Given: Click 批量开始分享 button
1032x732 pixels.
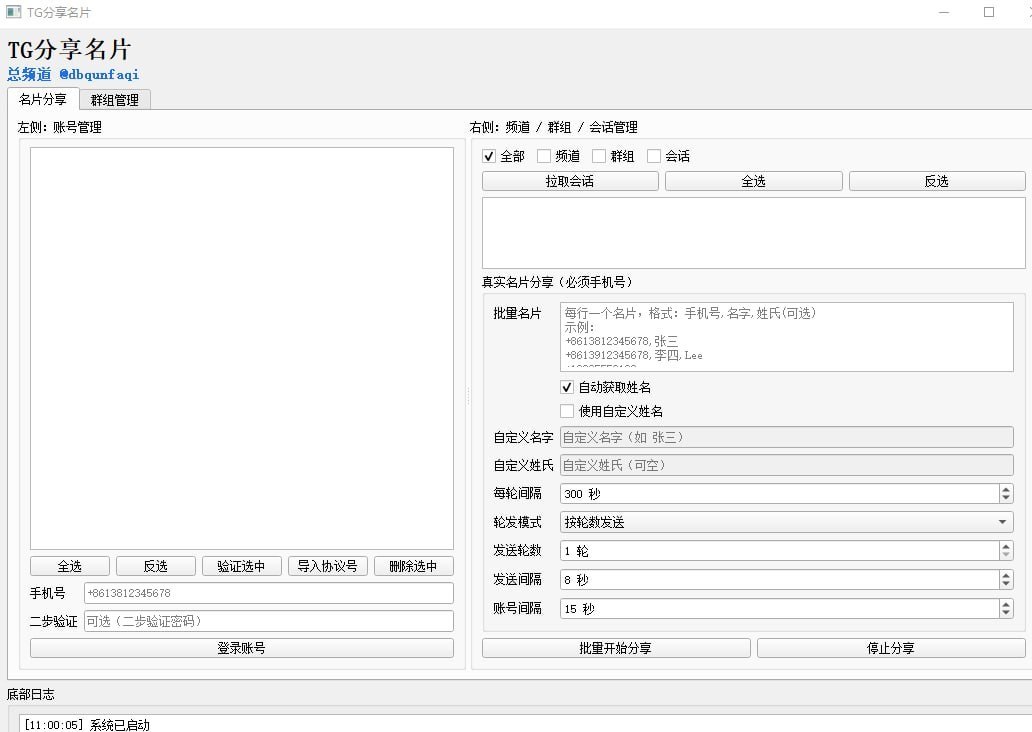Looking at the screenshot, I should (616, 648).
